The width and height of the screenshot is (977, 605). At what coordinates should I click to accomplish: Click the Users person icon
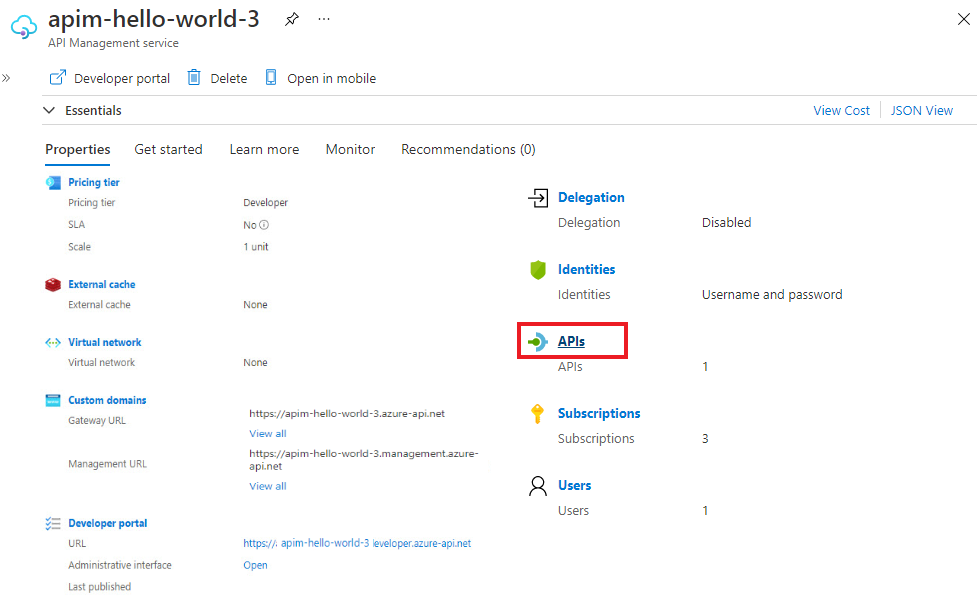[538, 486]
